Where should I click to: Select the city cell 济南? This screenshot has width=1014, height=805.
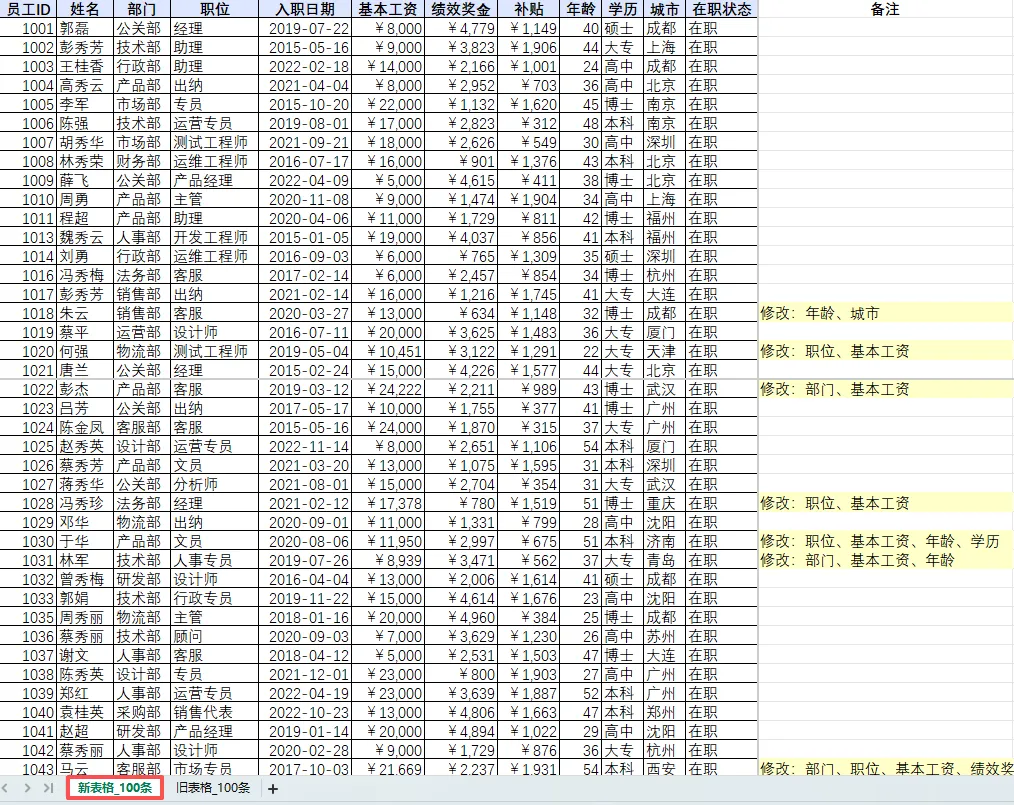pos(664,541)
